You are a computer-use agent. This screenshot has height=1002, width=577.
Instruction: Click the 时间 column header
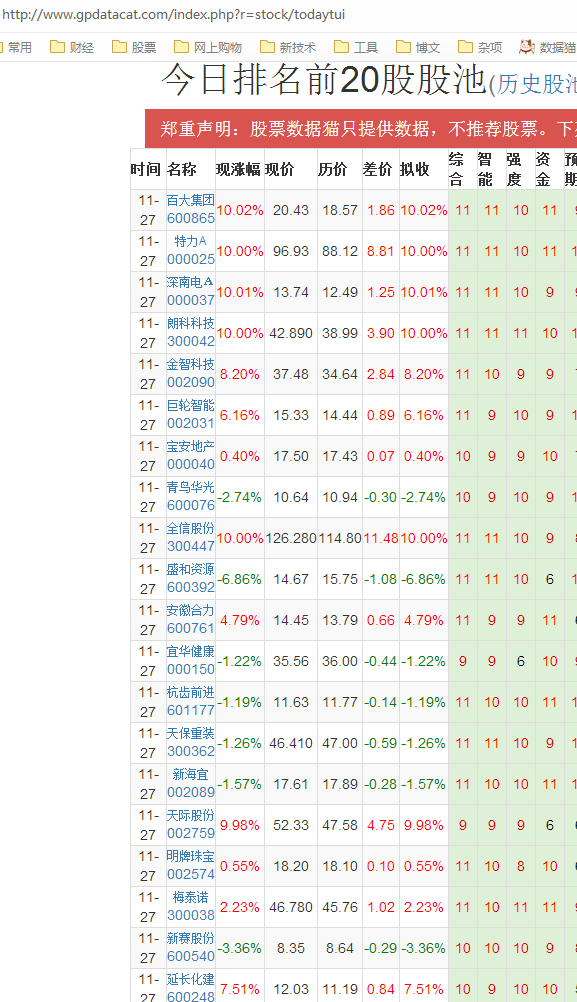coord(146,169)
